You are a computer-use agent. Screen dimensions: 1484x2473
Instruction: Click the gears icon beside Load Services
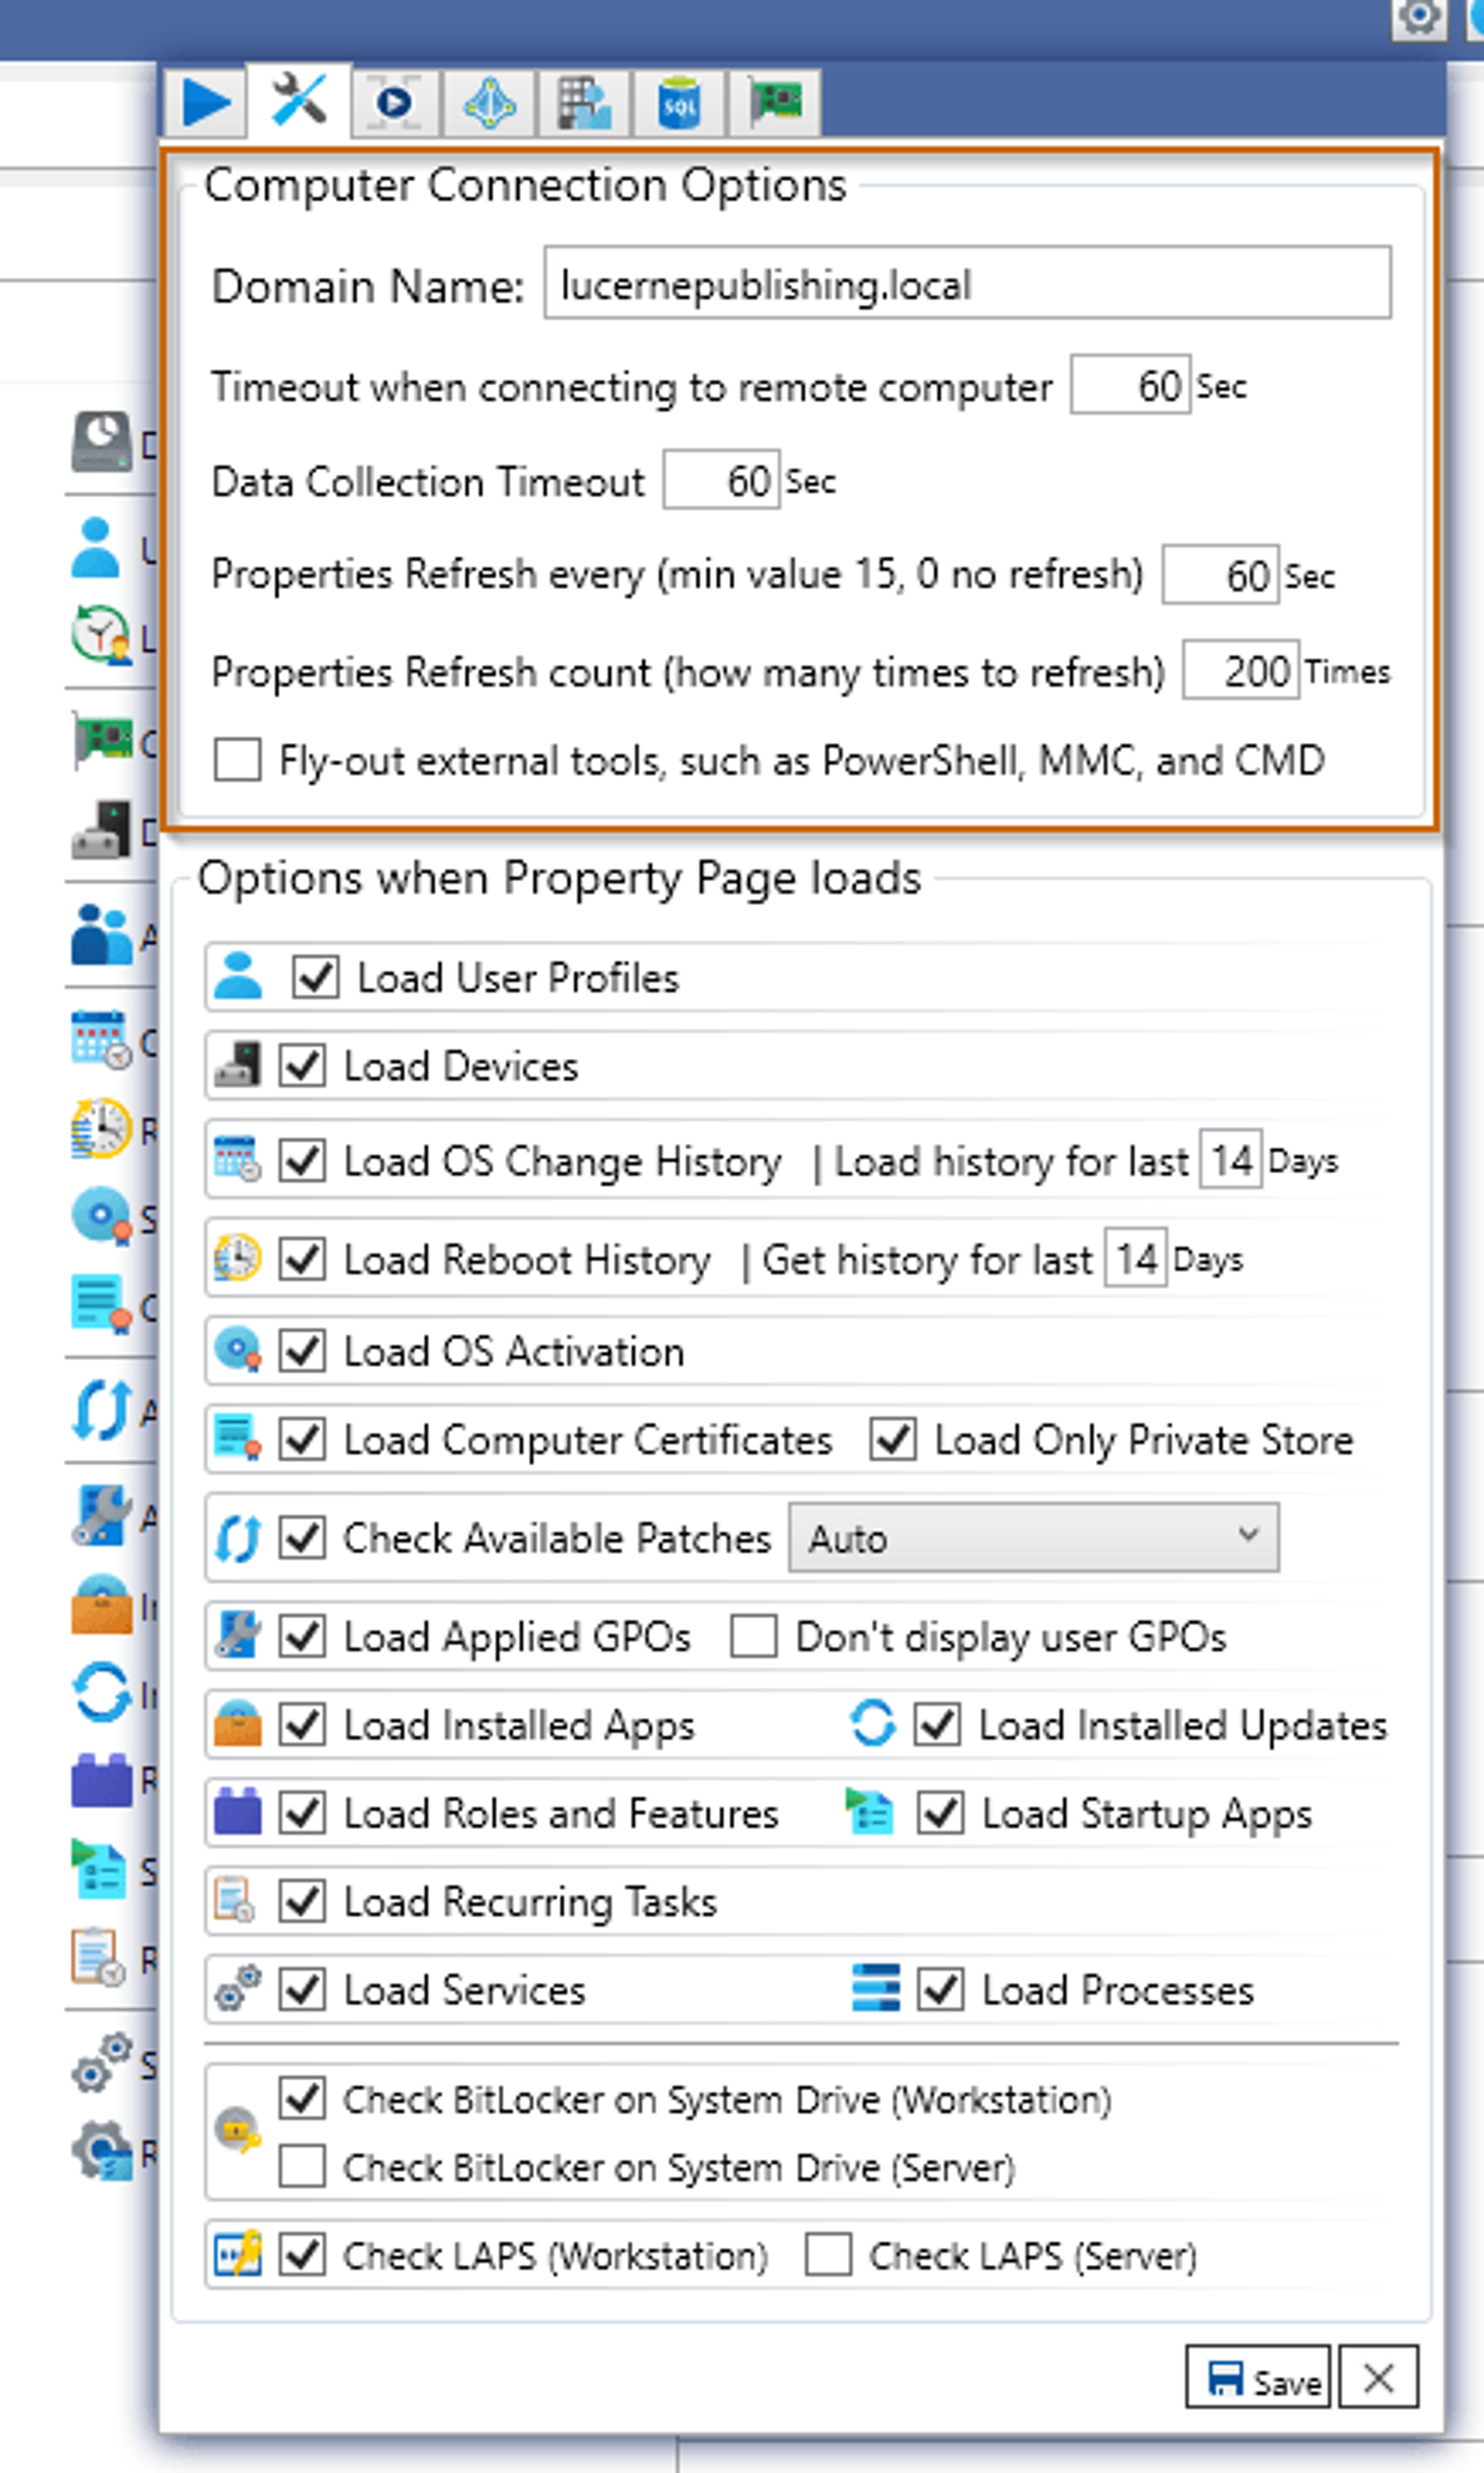click(x=238, y=1988)
